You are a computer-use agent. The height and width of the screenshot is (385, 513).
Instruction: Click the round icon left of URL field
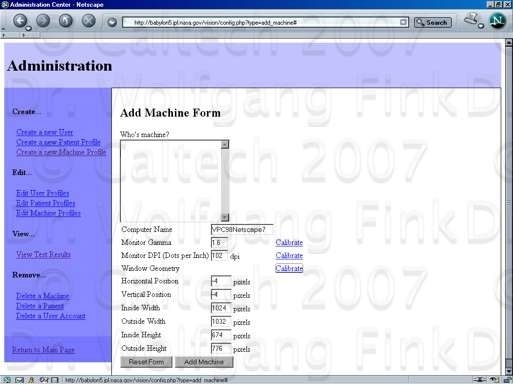coord(112,22)
